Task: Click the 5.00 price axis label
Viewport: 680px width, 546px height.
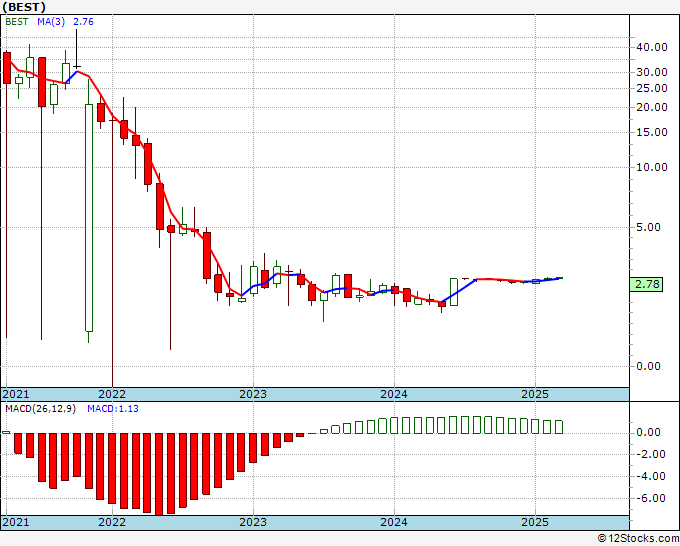Action: click(648, 227)
